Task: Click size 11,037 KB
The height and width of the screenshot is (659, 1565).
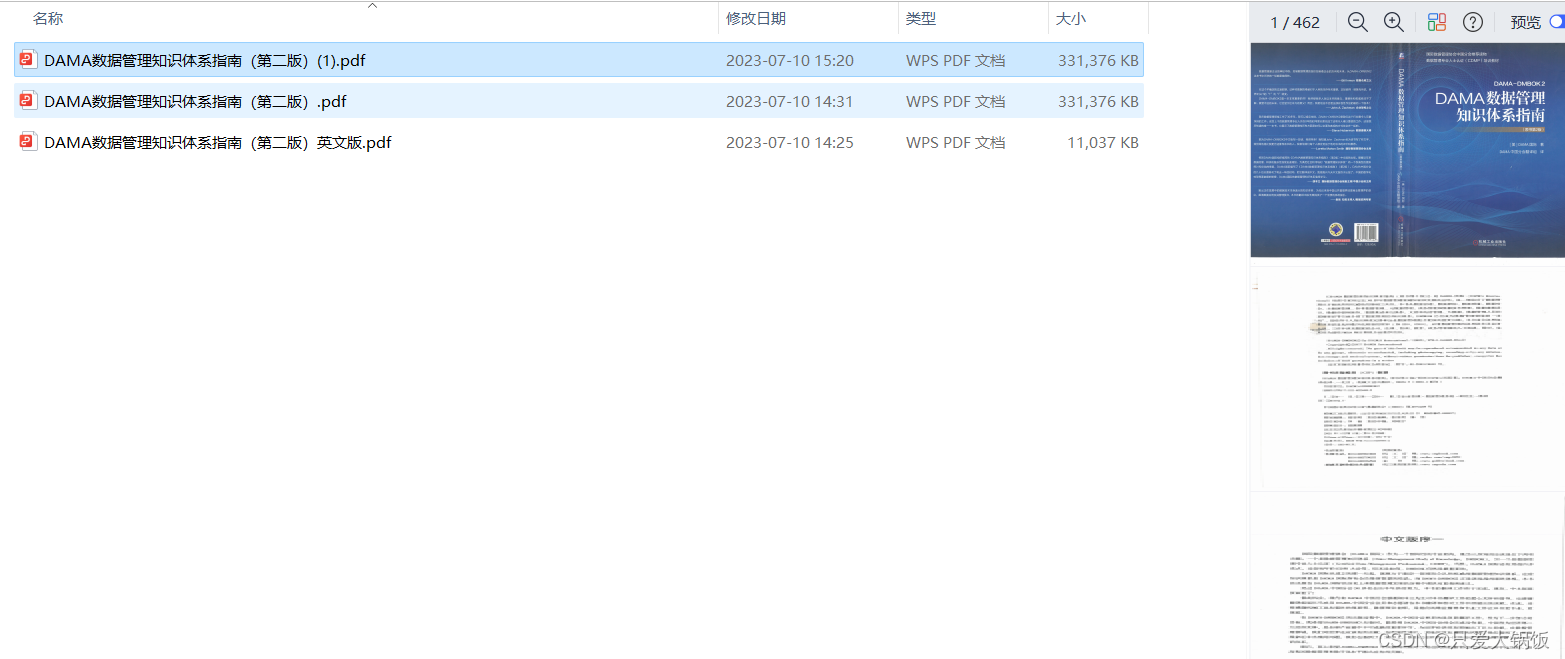Action: coord(1103,142)
